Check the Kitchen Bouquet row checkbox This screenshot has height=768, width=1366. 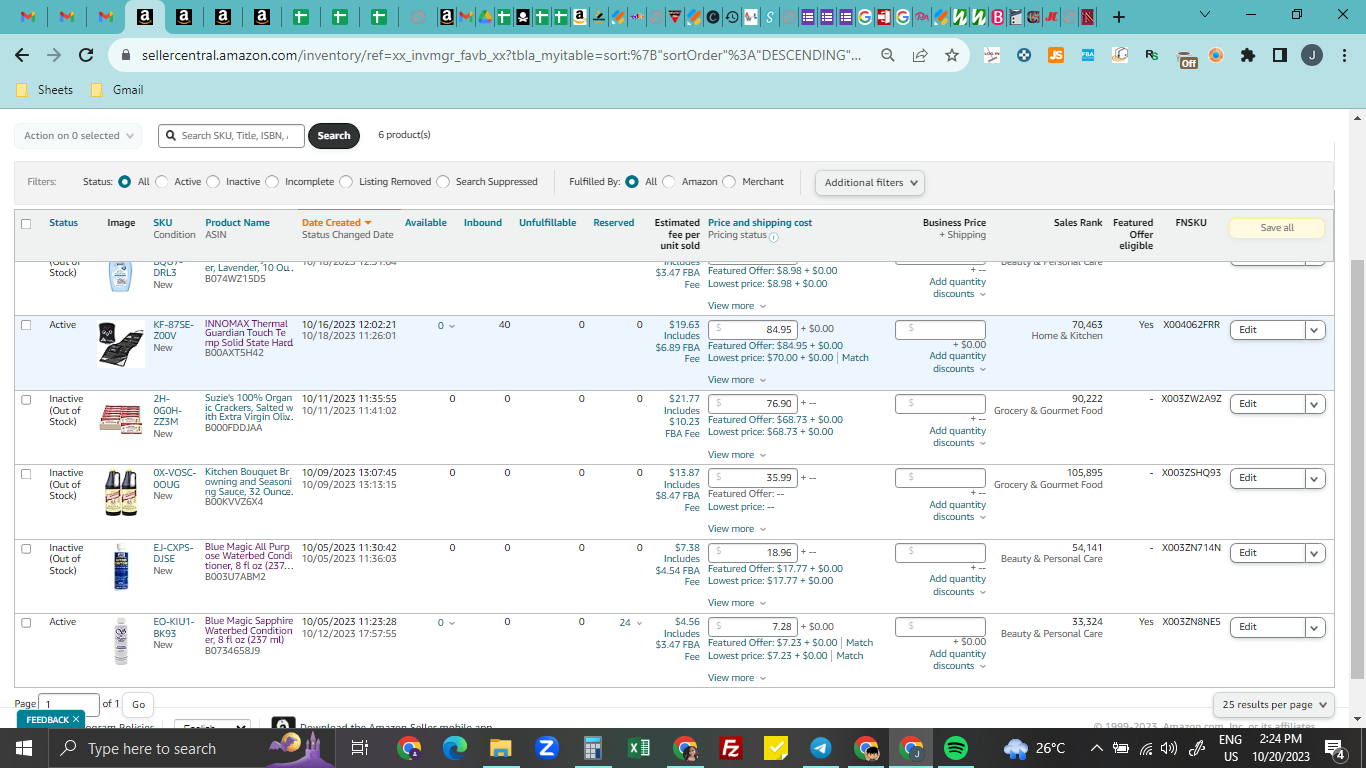26,473
